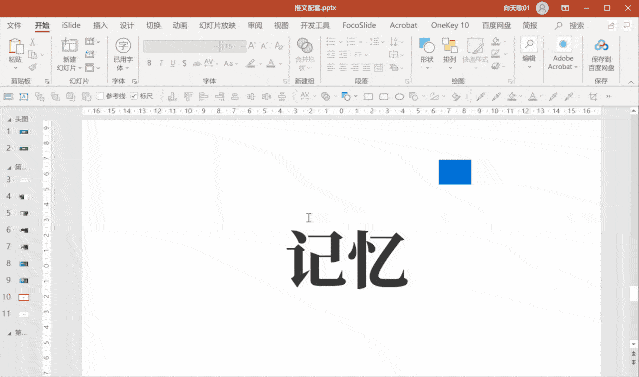Click the shape fill color bucket
Image resolution: width=639 pixels, height=377 pixels.
[496, 41]
